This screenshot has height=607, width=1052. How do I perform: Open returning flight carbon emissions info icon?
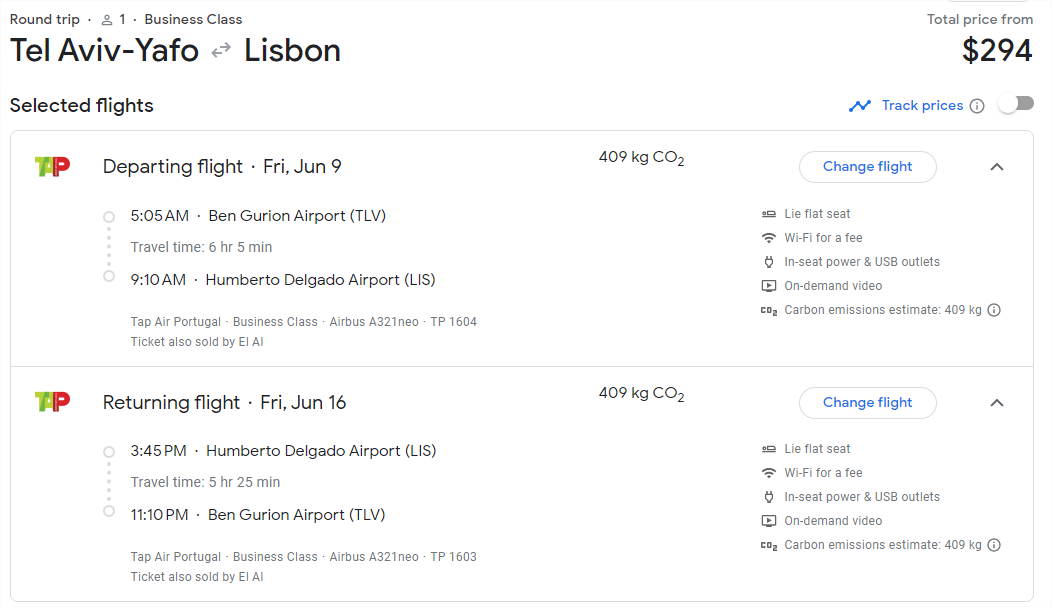click(994, 545)
